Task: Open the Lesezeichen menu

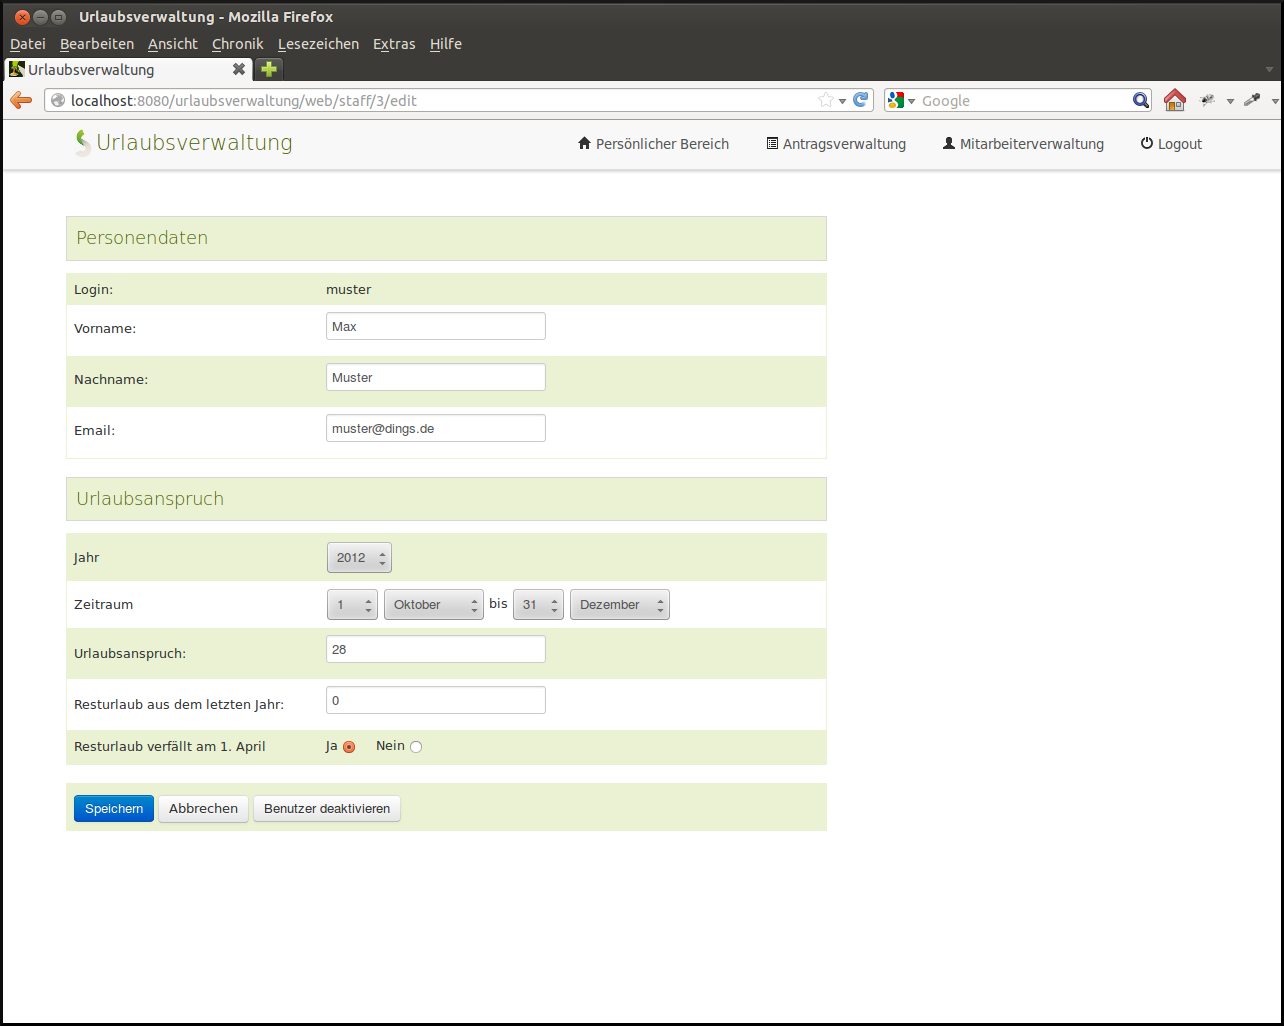Action: click(318, 44)
